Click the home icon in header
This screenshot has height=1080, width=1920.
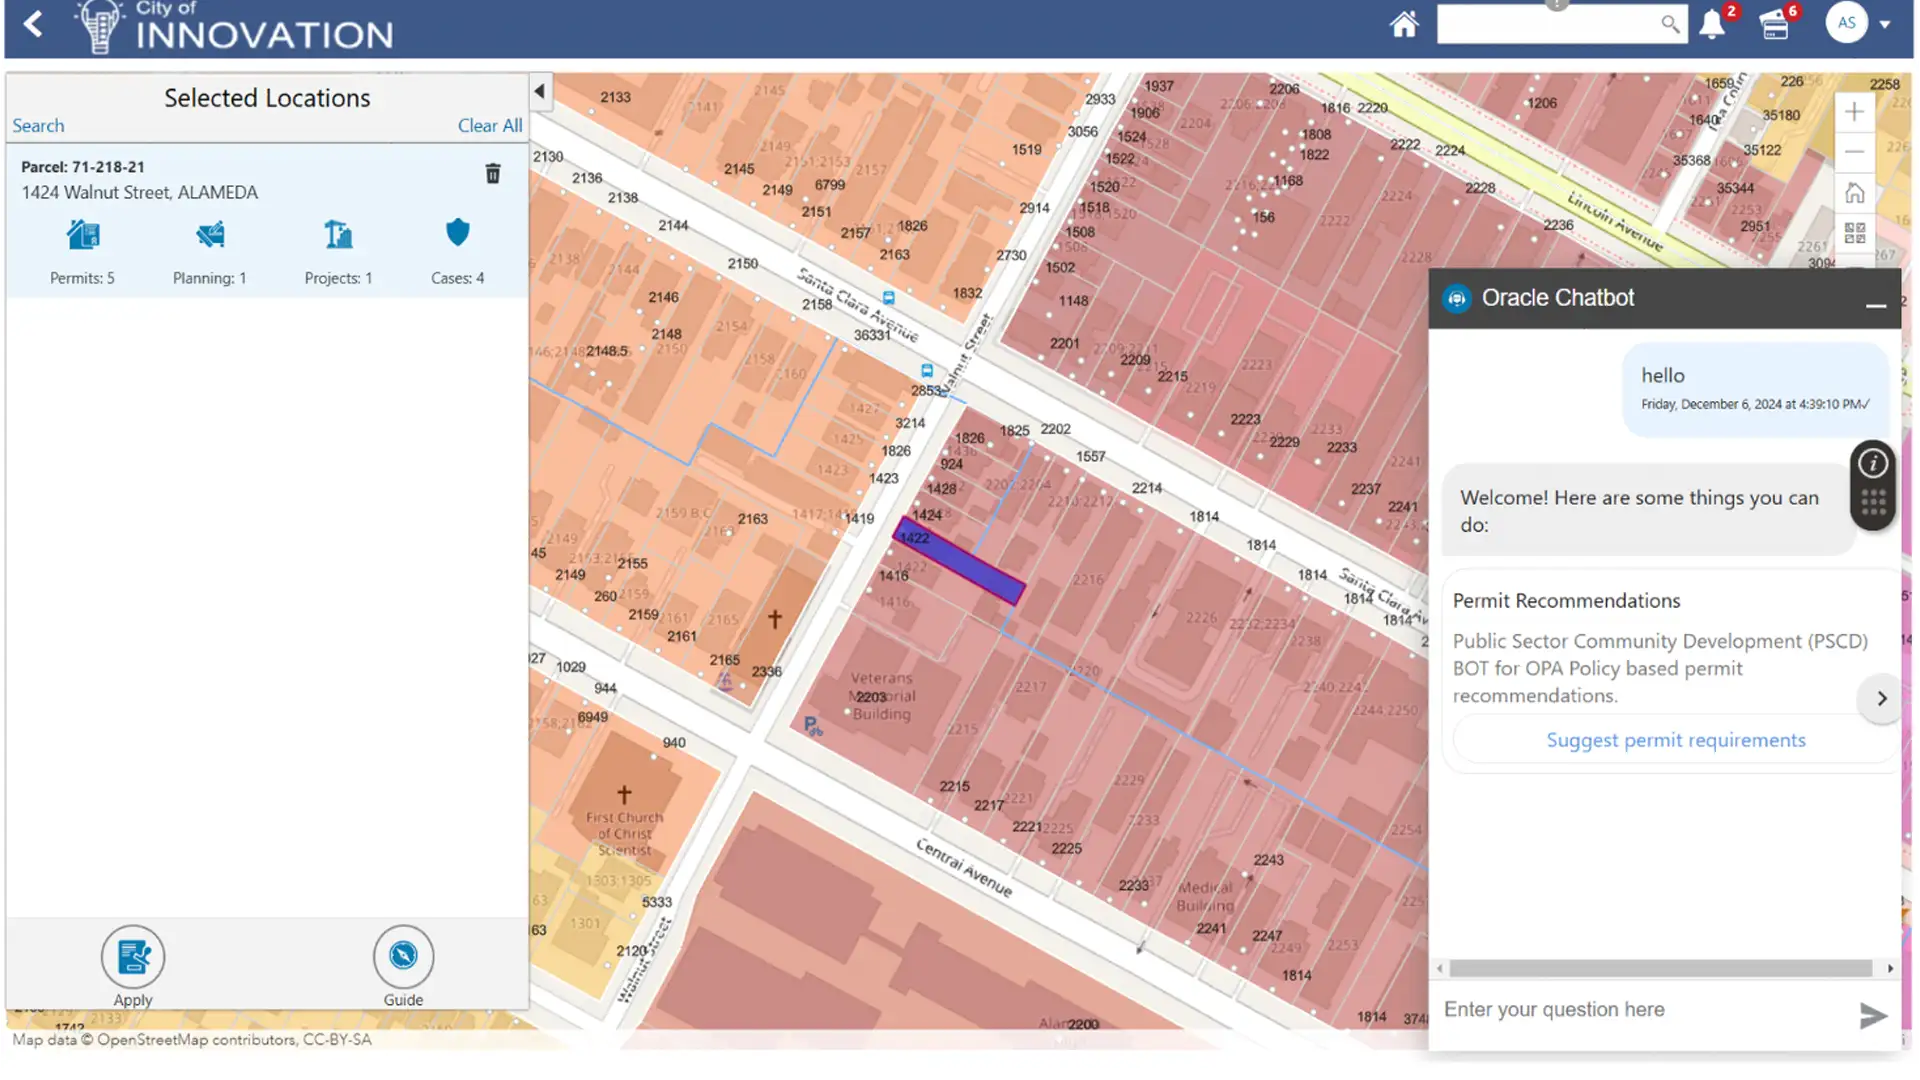click(1404, 24)
